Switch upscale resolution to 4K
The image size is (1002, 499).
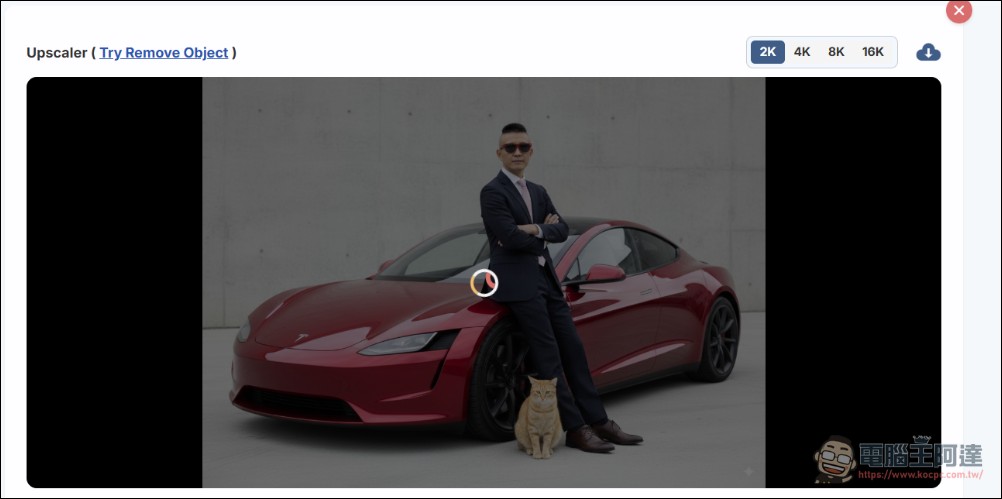(802, 52)
